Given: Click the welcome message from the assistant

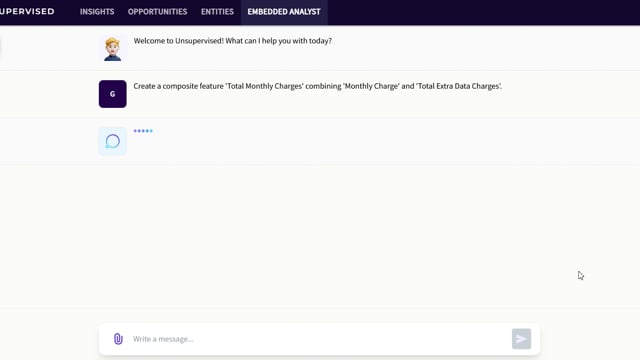Looking at the screenshot, I should [x=233, y=41].
